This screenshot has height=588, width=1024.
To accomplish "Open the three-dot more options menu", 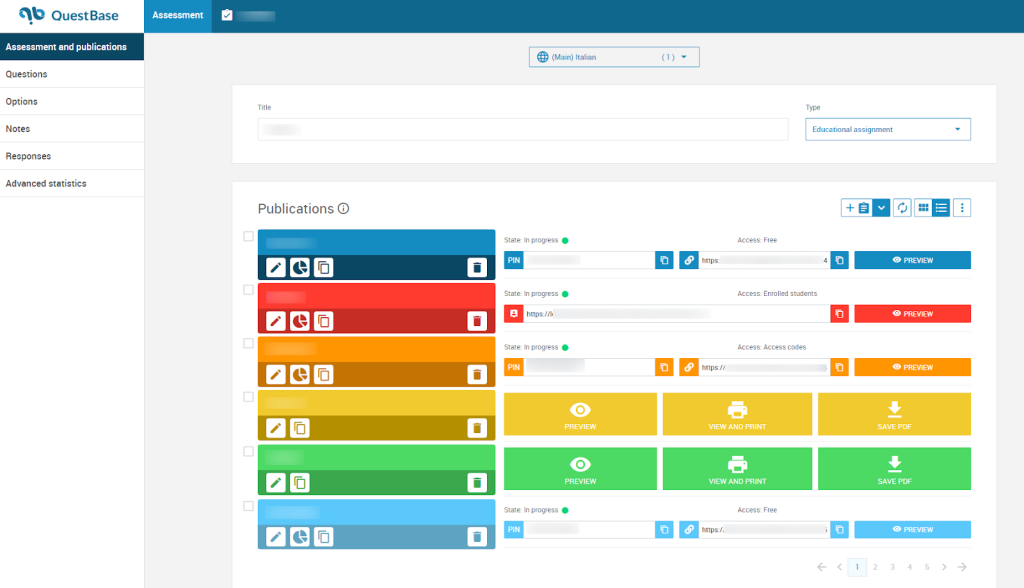I will pyautogui.click(x=962, y=208).
